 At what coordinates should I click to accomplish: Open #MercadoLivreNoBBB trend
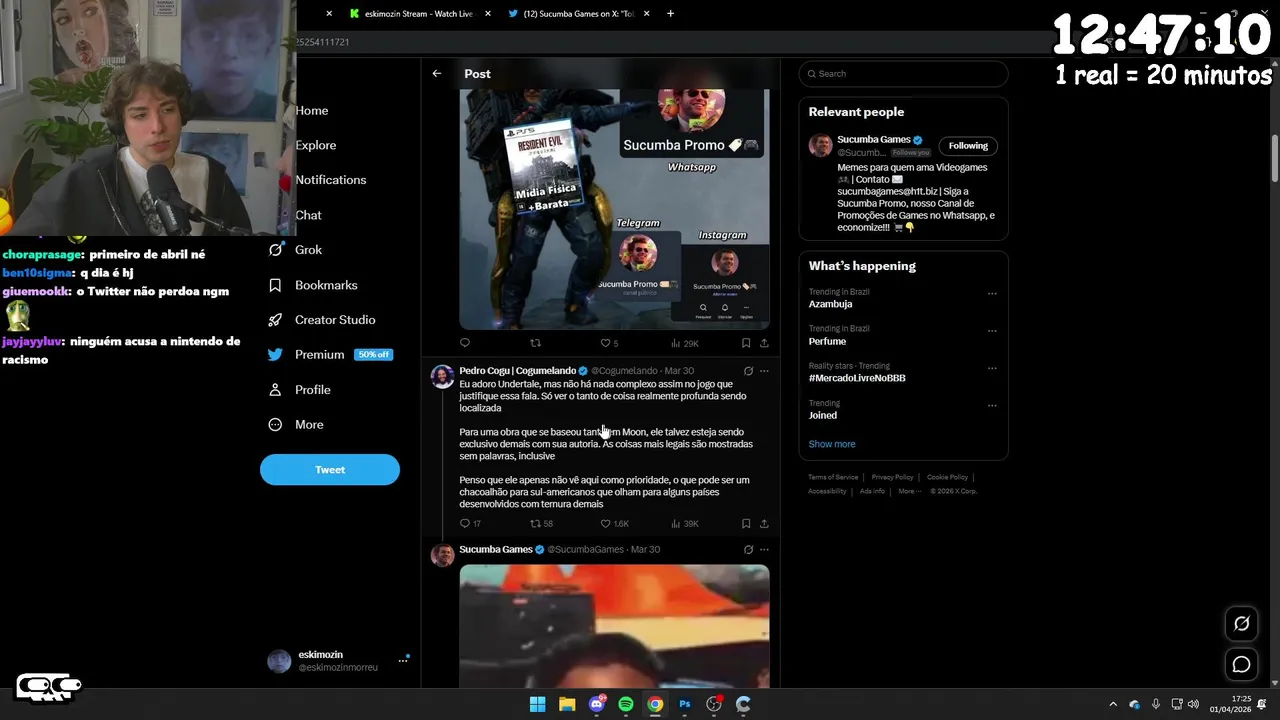[857, 378]
